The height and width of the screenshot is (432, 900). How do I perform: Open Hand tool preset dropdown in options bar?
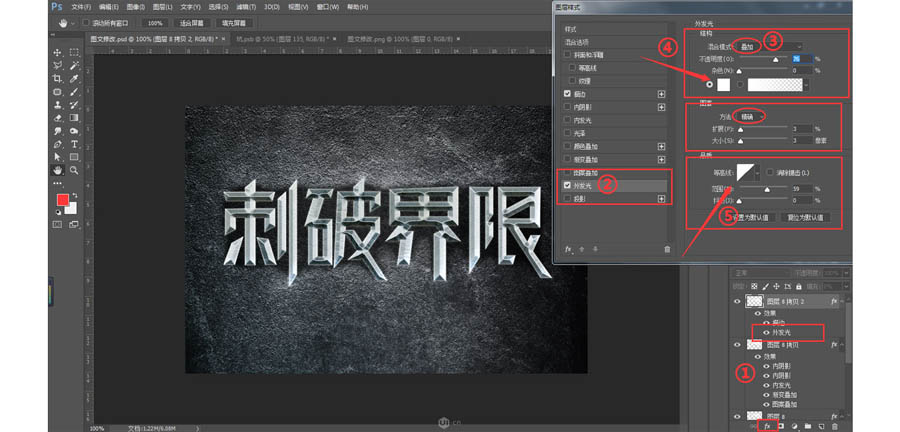click(x=73, y=24)
